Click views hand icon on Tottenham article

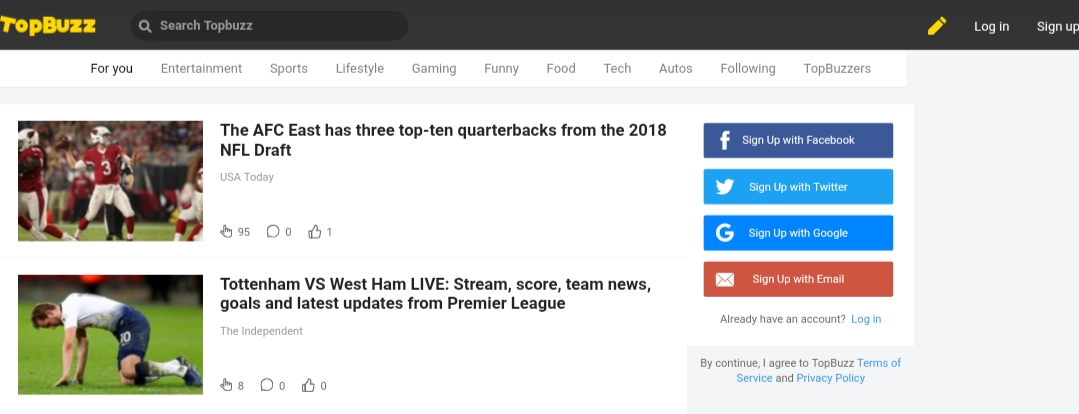coord(226,385)
